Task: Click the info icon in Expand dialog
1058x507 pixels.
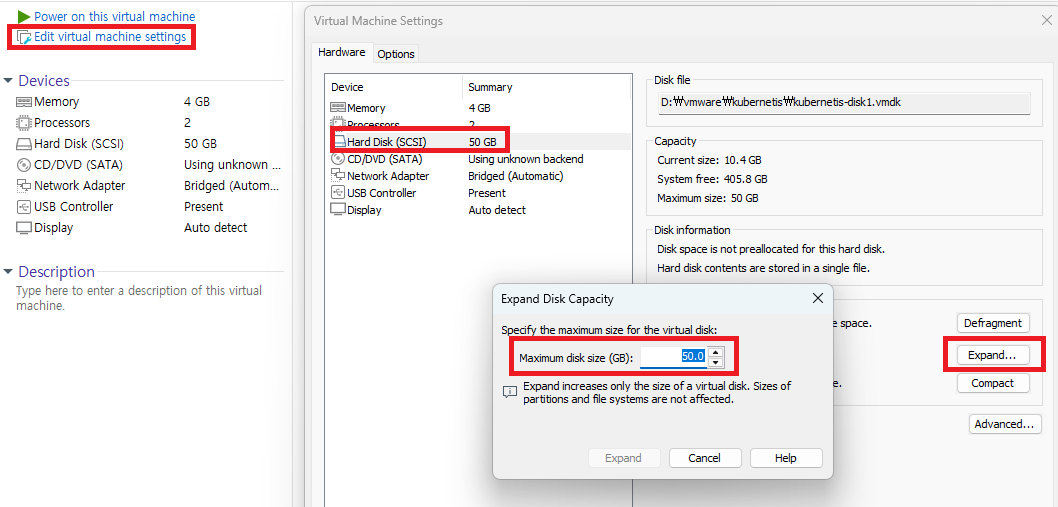Action: pyautogui.click(x=510, y=392)
